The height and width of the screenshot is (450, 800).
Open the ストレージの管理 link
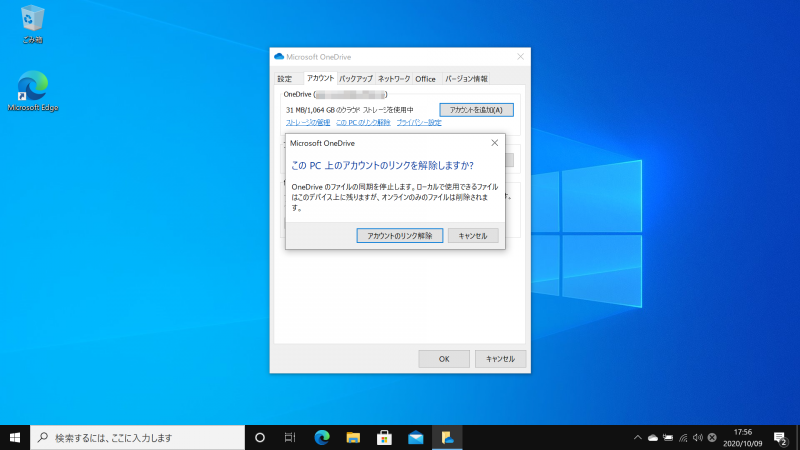pyautogui.click(x=308, y=122)
